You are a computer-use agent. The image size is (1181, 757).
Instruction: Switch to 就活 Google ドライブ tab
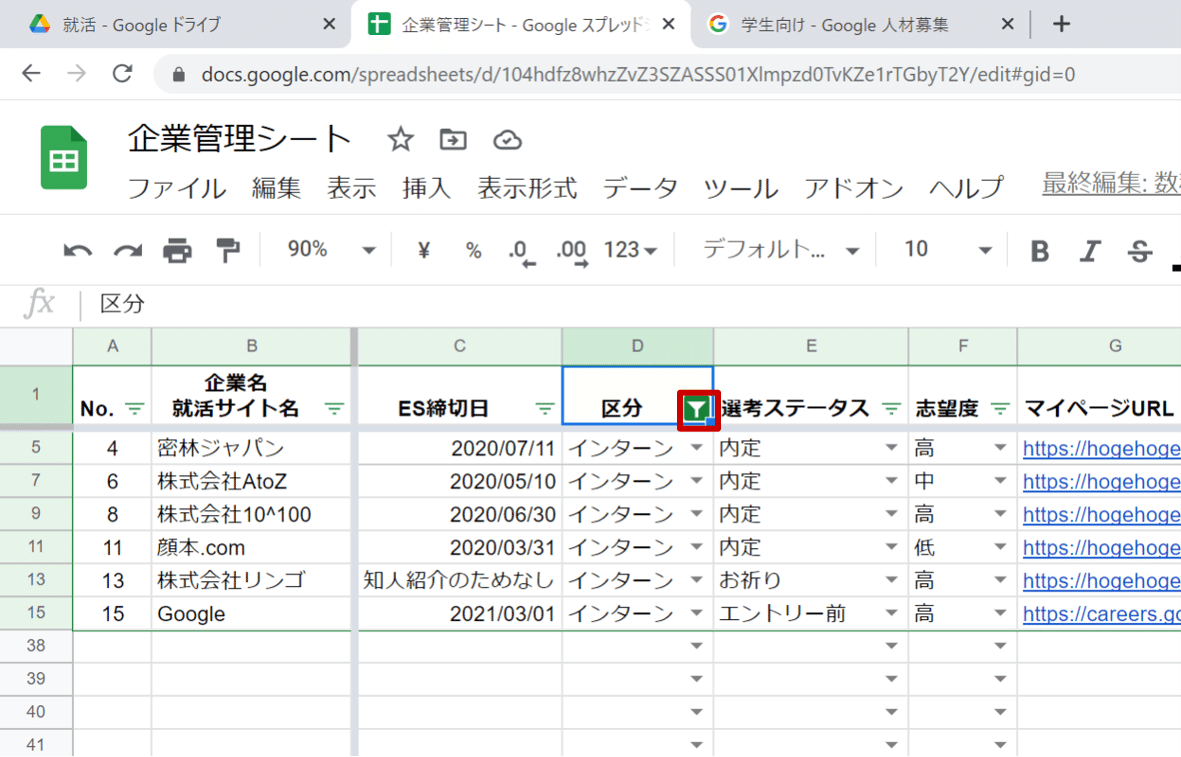tap(143, 25)
